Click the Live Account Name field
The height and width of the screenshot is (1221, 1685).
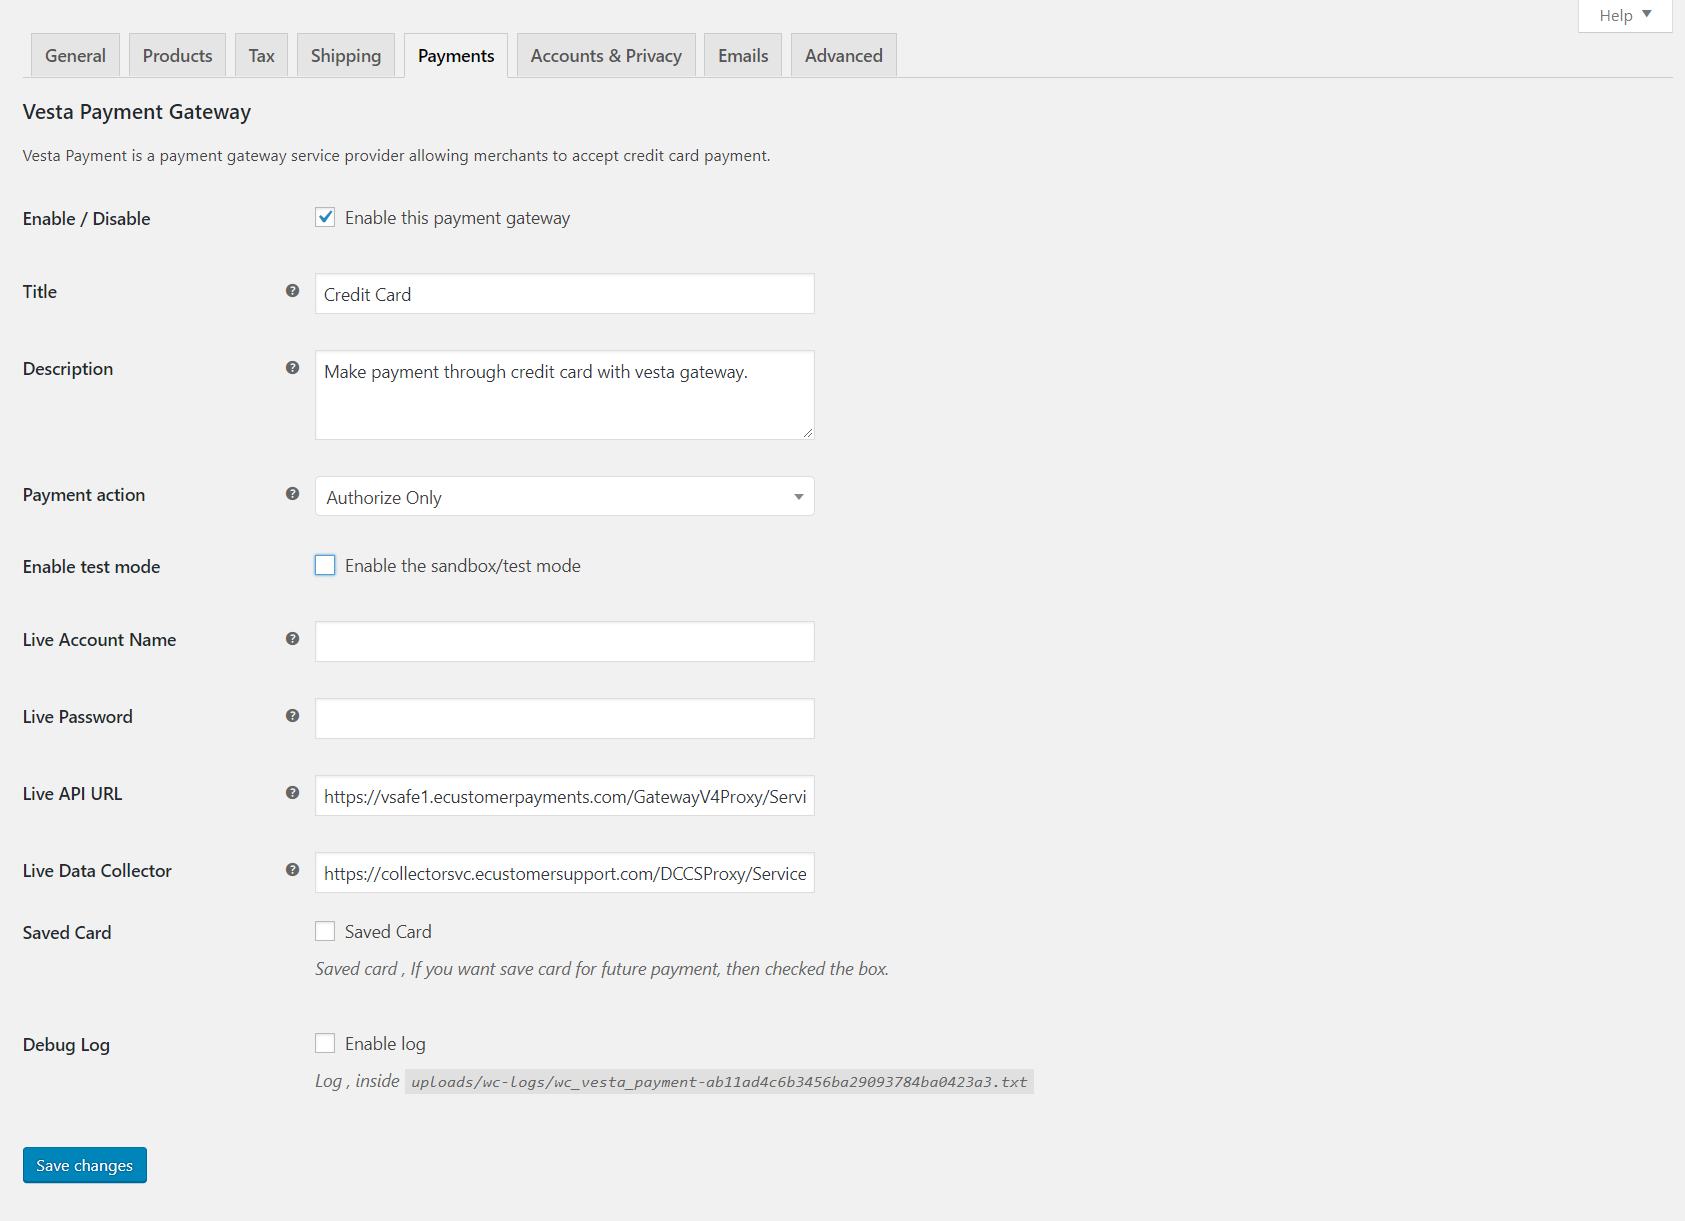coord(564,641)
